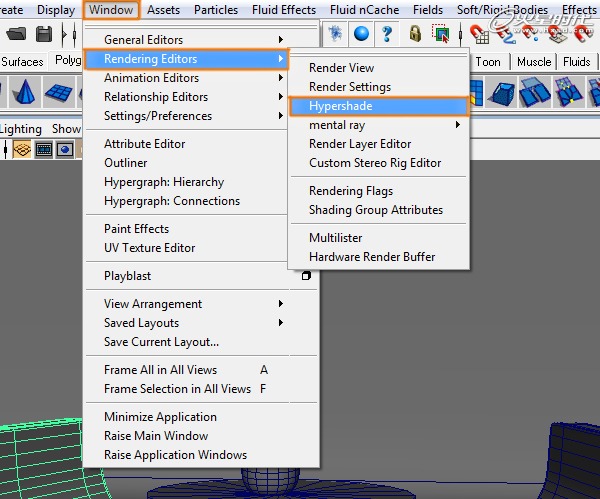Toggle the padlock lock selection icon
This screenshot has width=600, height=499.
415,34
